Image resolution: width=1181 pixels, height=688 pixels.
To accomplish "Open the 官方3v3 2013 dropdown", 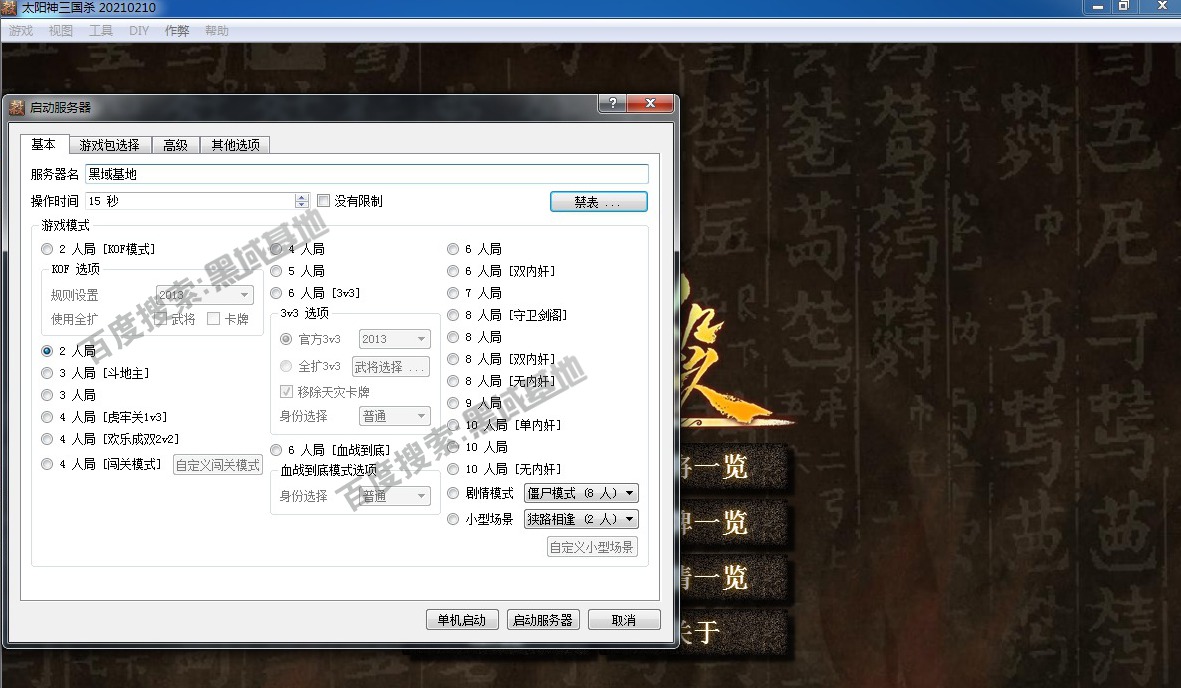I will point(395,339).
